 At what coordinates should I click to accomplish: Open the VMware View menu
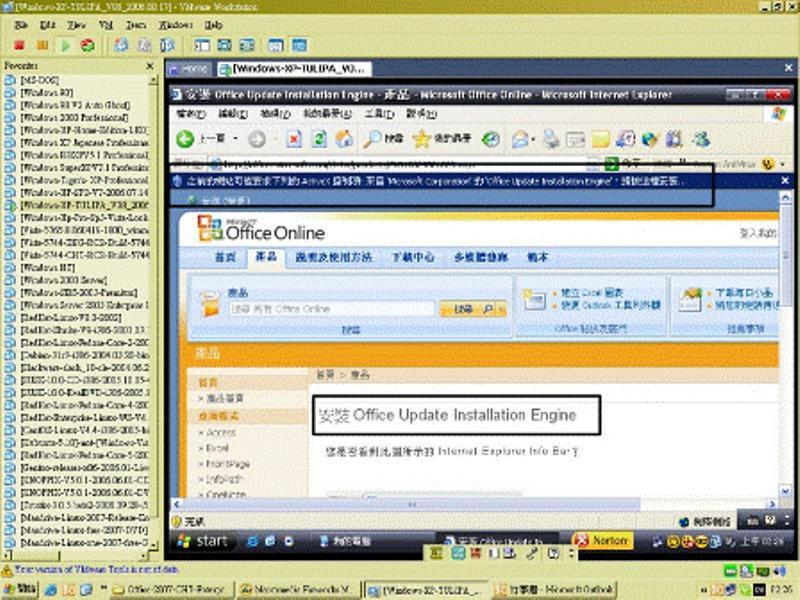77,24
